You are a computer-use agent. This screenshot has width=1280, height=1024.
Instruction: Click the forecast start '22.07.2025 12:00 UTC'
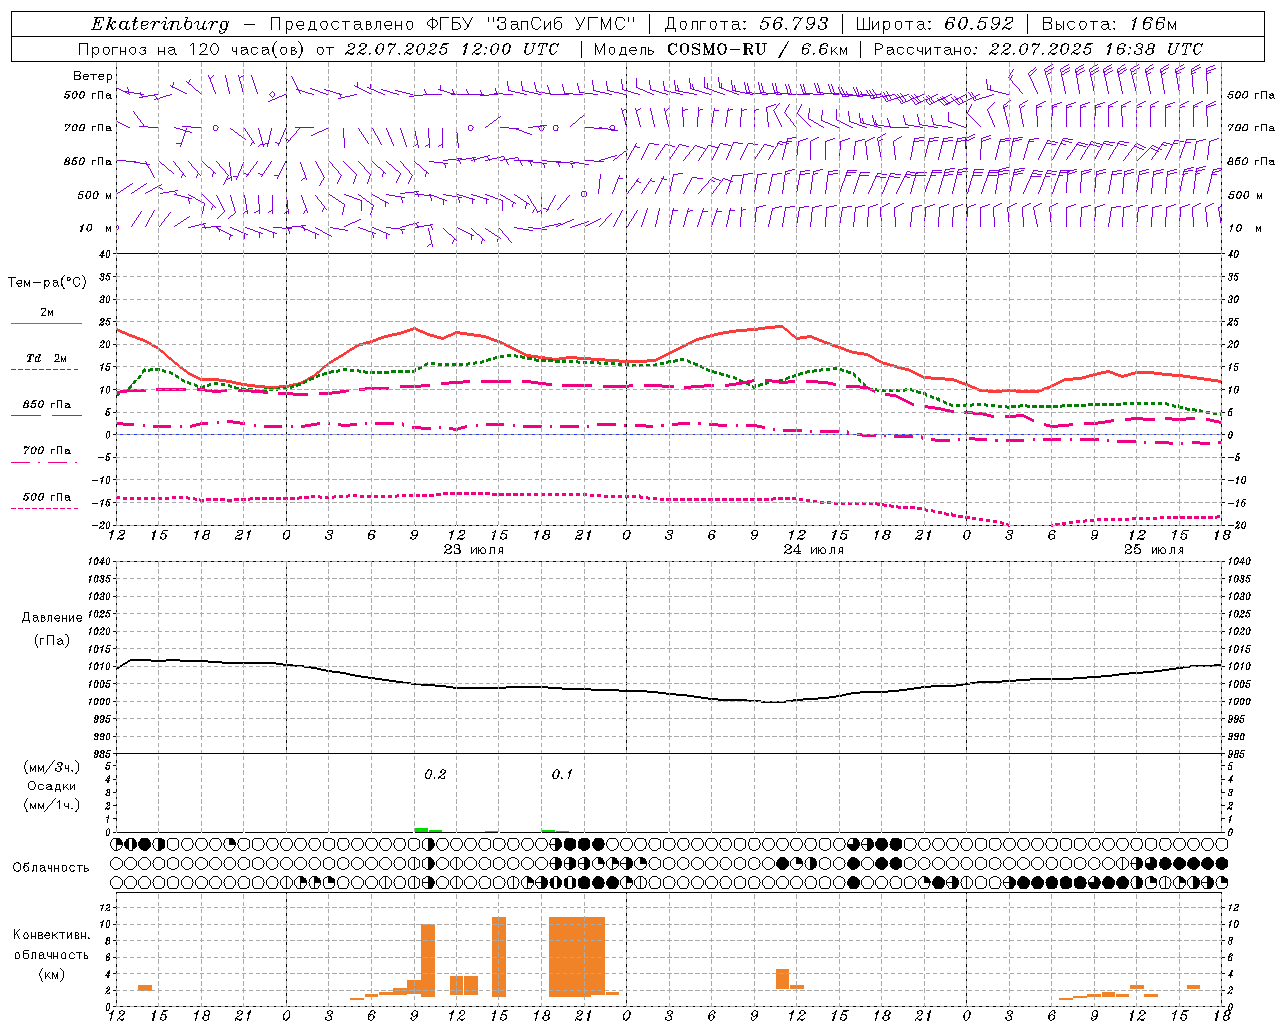(x=452, y=49)
